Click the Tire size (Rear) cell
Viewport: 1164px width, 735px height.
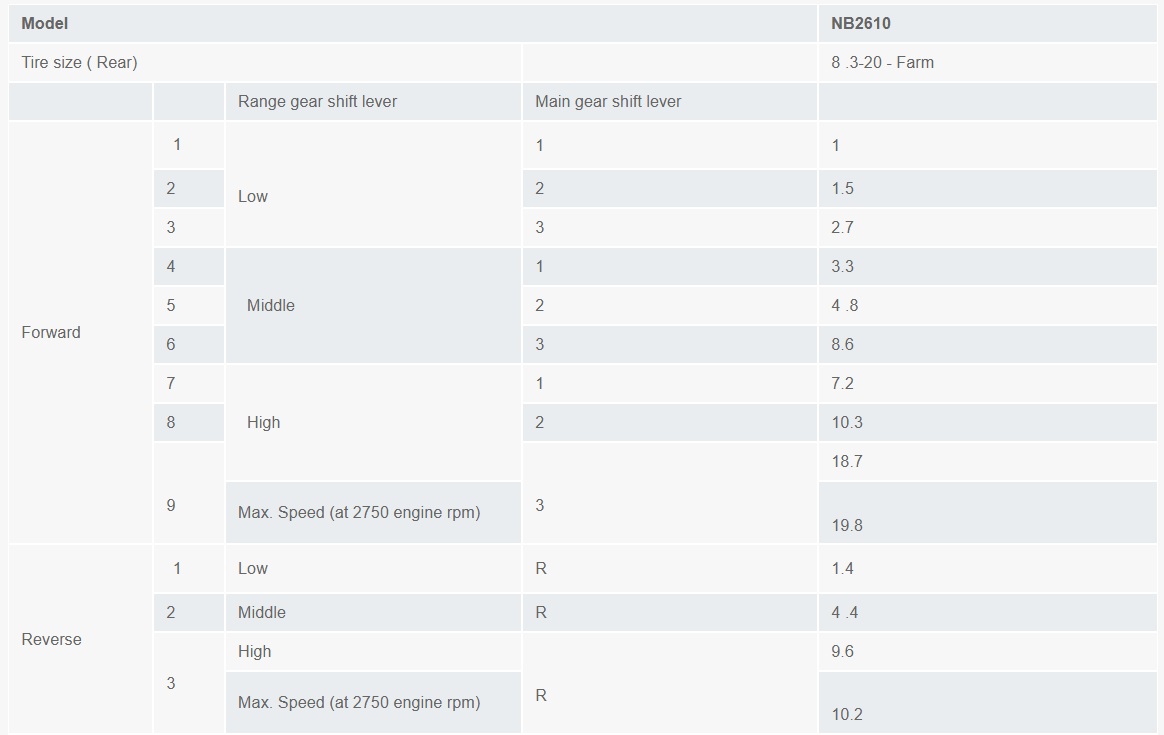[x=79, y=62]
